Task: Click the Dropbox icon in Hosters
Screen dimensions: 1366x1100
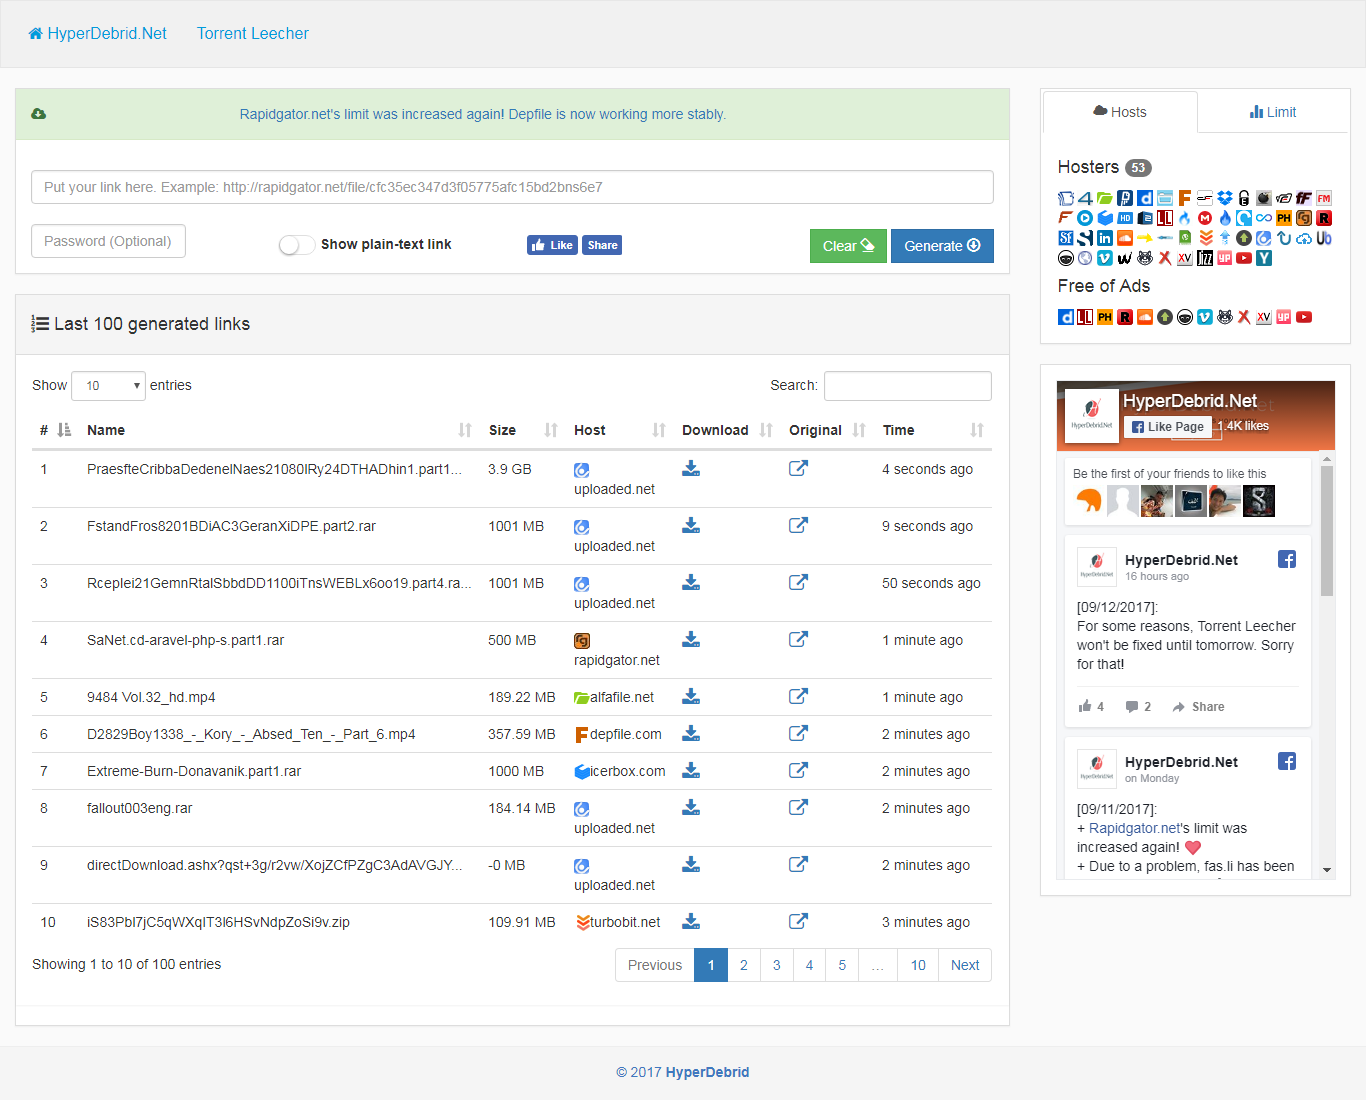Action: coord(1225,198)
